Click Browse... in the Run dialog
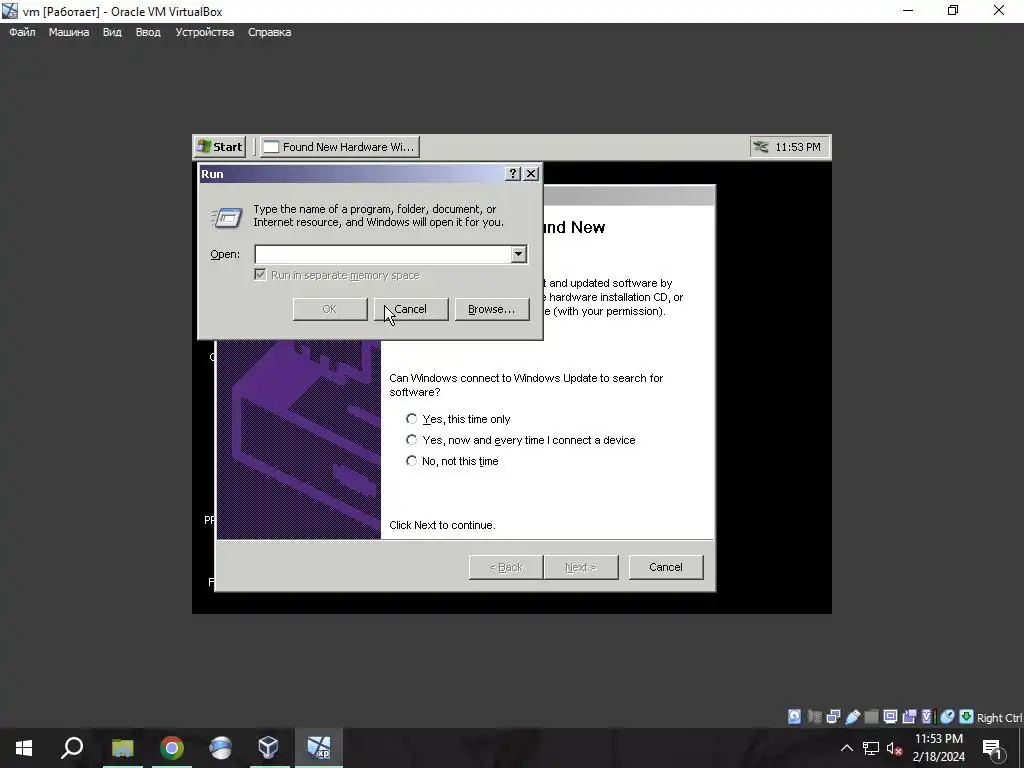Image resolution: width=1024 pixels, height=768 pixels. [492, 309]
